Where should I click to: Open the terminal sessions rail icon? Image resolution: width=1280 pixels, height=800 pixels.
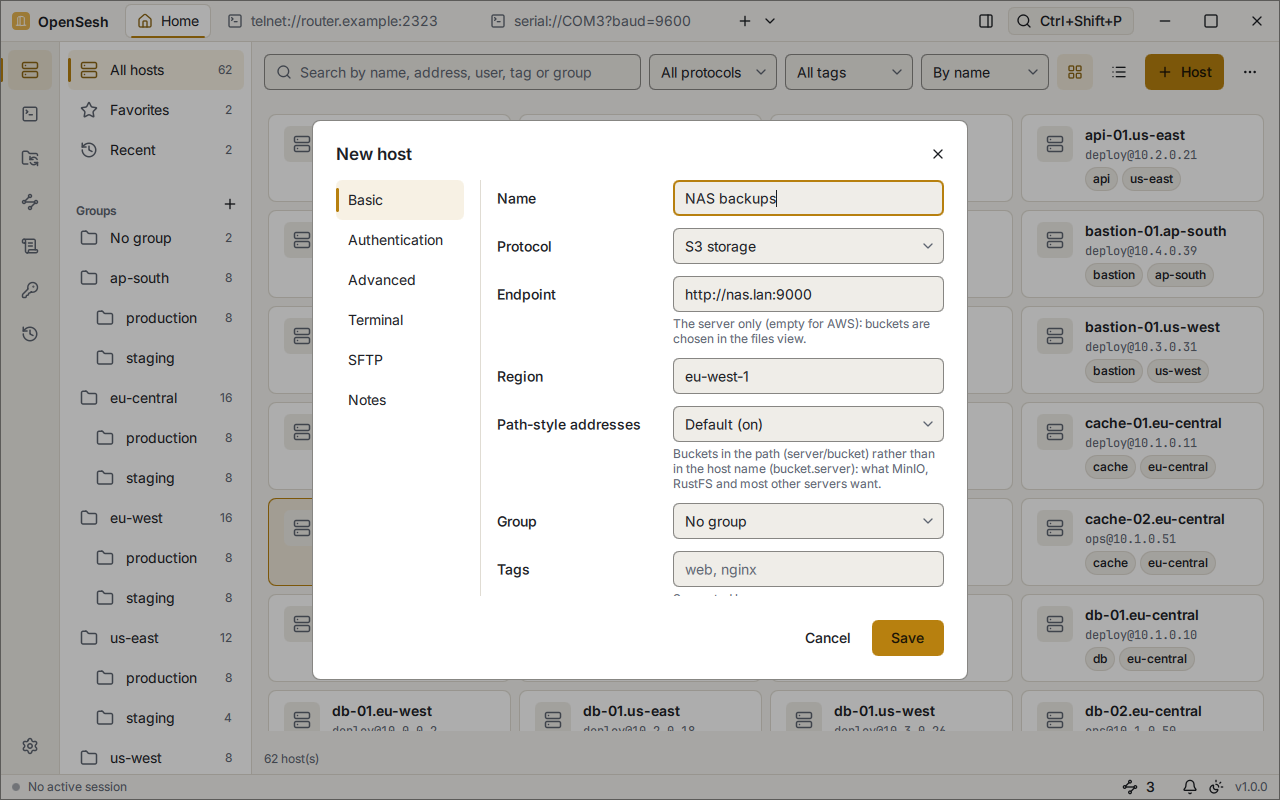[x=30, y=114]
